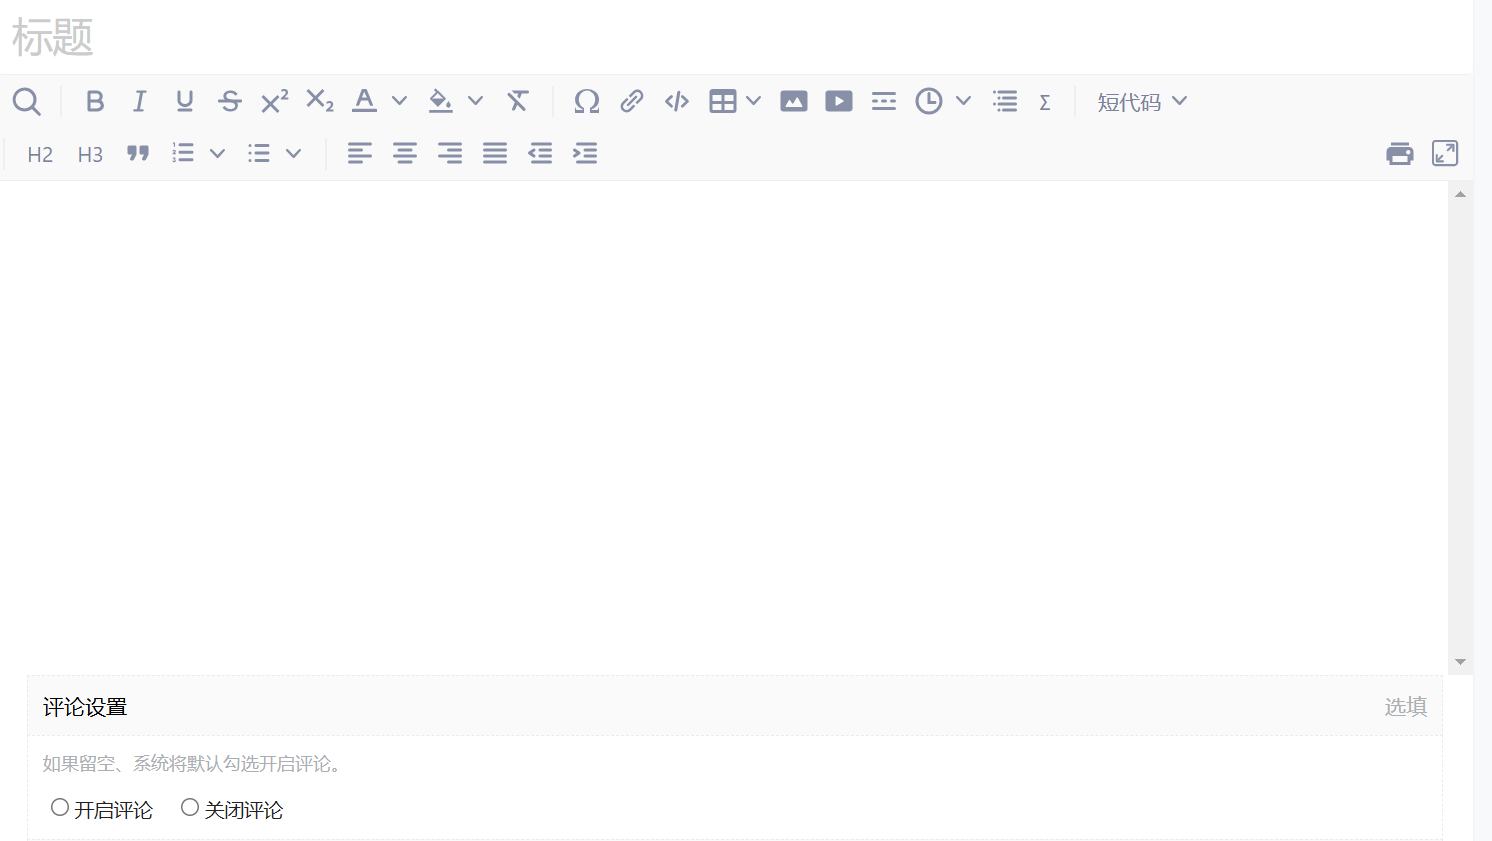Insert a hyperlink
This screenshot has height=841, width=1492.
pos(631,101)
